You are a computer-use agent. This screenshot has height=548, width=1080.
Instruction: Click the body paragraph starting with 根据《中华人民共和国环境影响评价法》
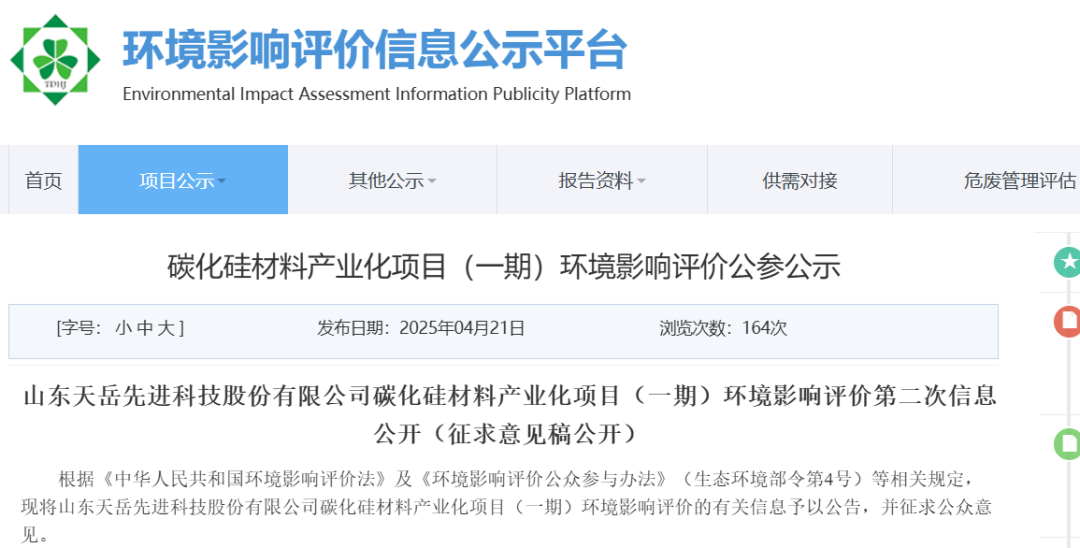(x=506, y=507)
